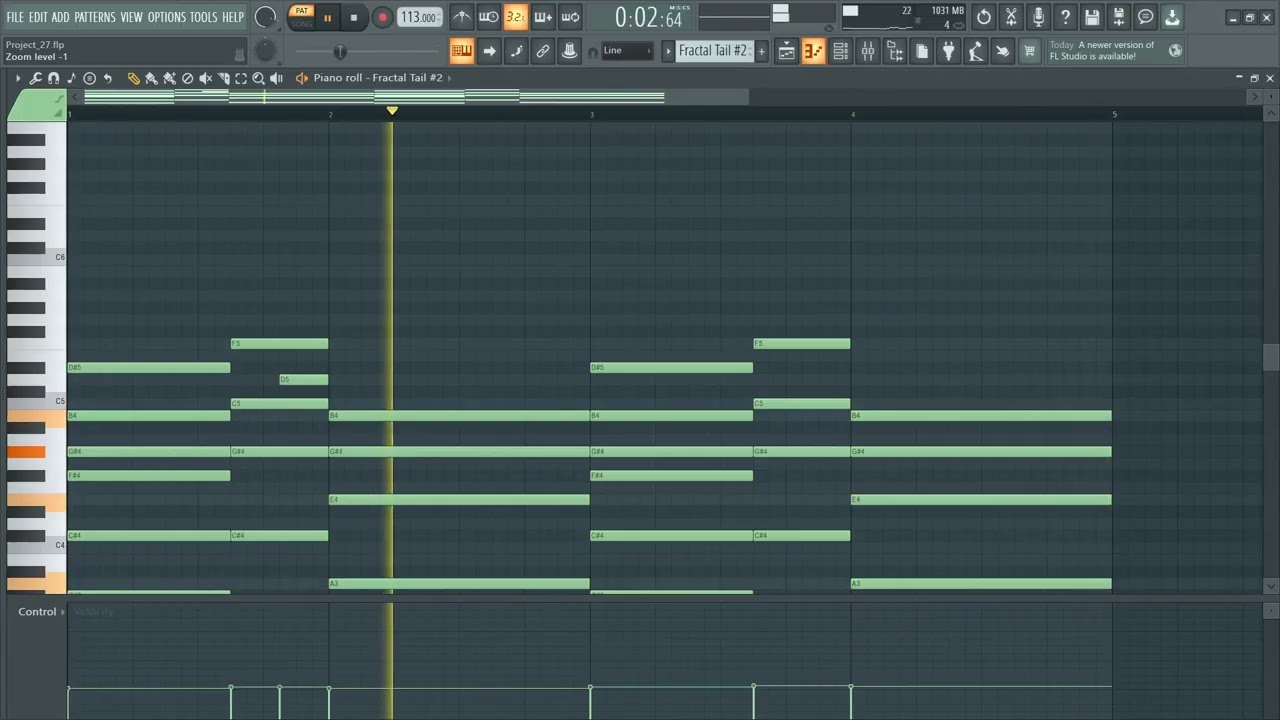Click the globe icon beside update notice
This screenshot has height=720, width=1280.
(x=1175, y=51)
